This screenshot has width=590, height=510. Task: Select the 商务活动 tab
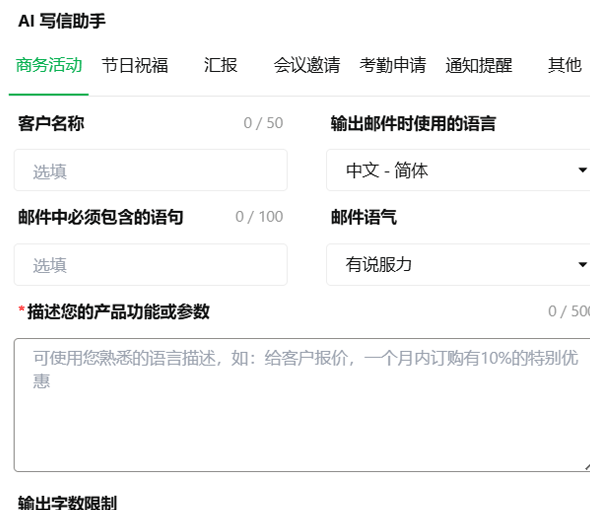click(x=49, y=65)
